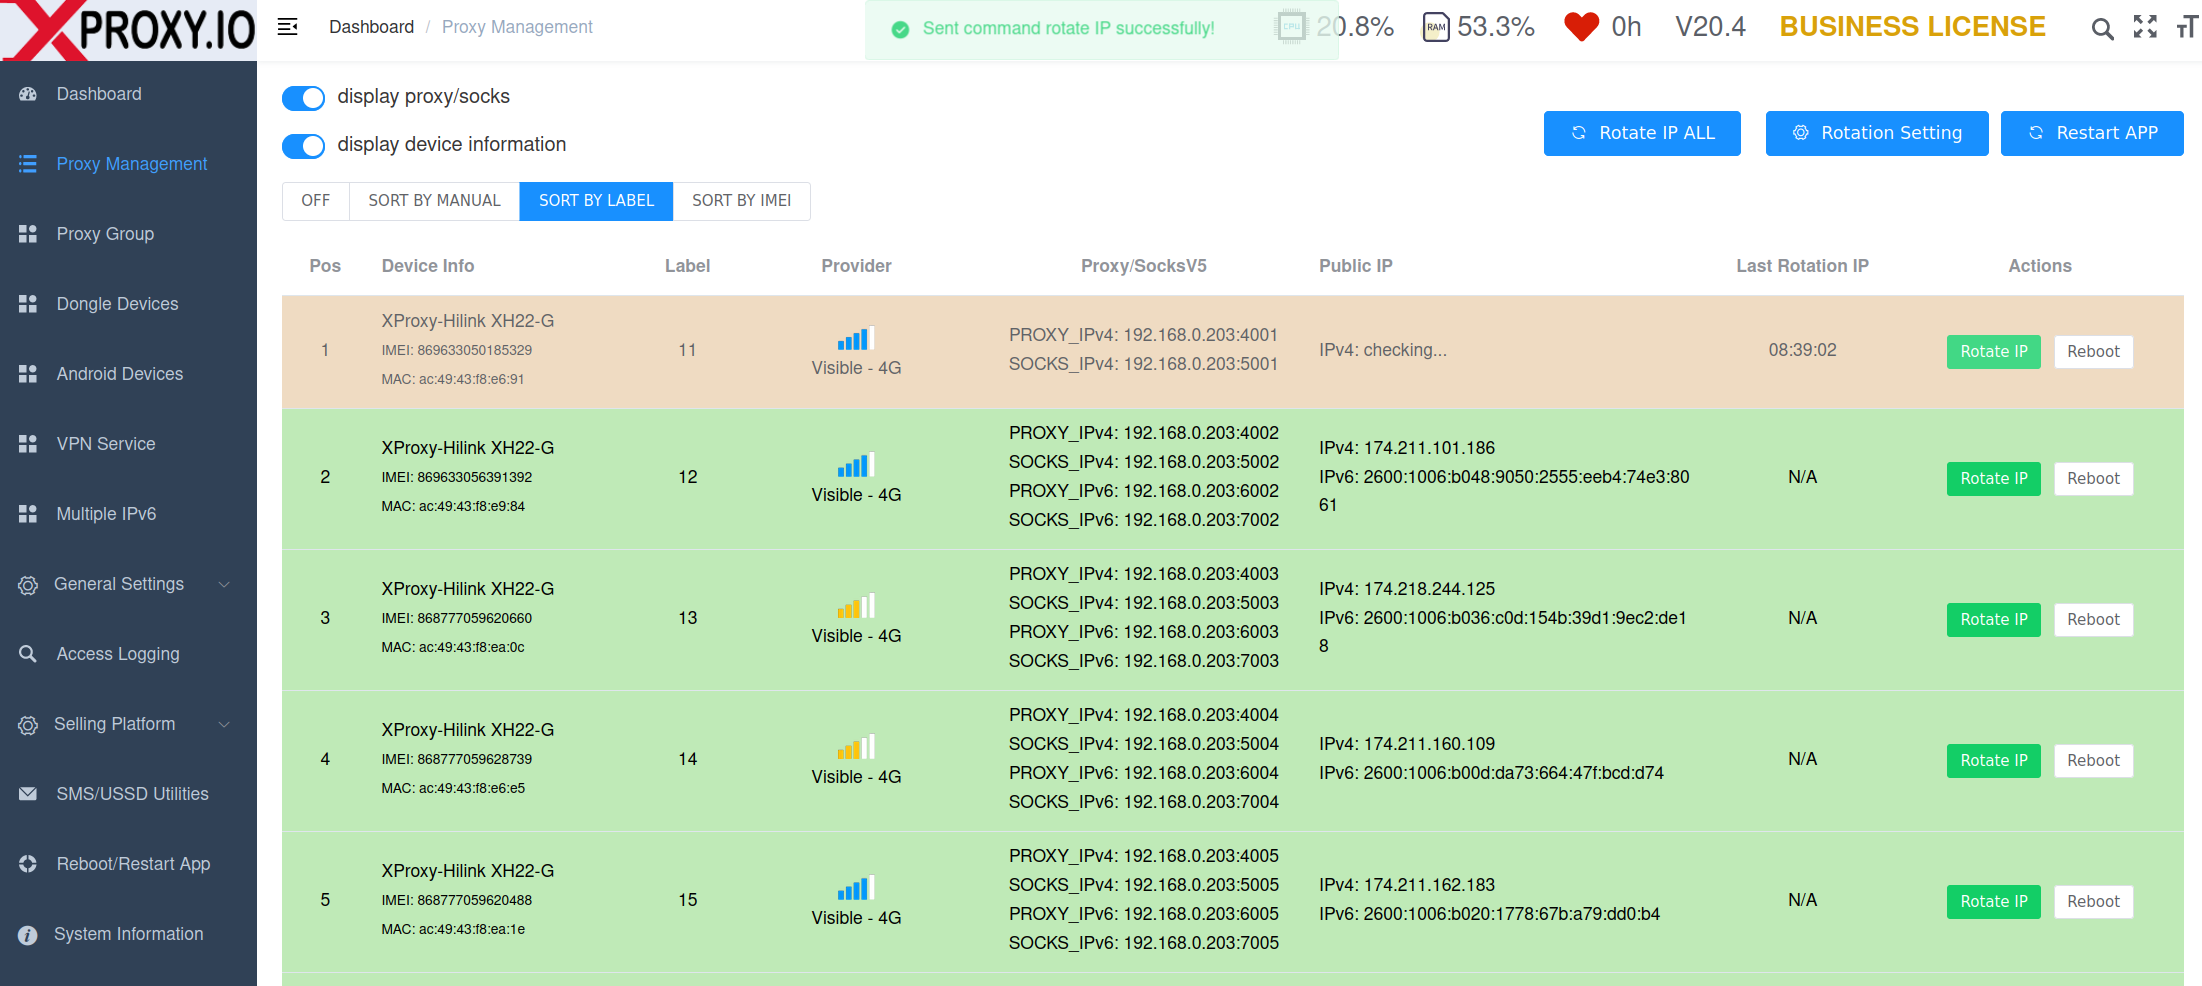Select the OFF sort option
The width and height of the screenshot is (2202, 986).
(316, 201)
